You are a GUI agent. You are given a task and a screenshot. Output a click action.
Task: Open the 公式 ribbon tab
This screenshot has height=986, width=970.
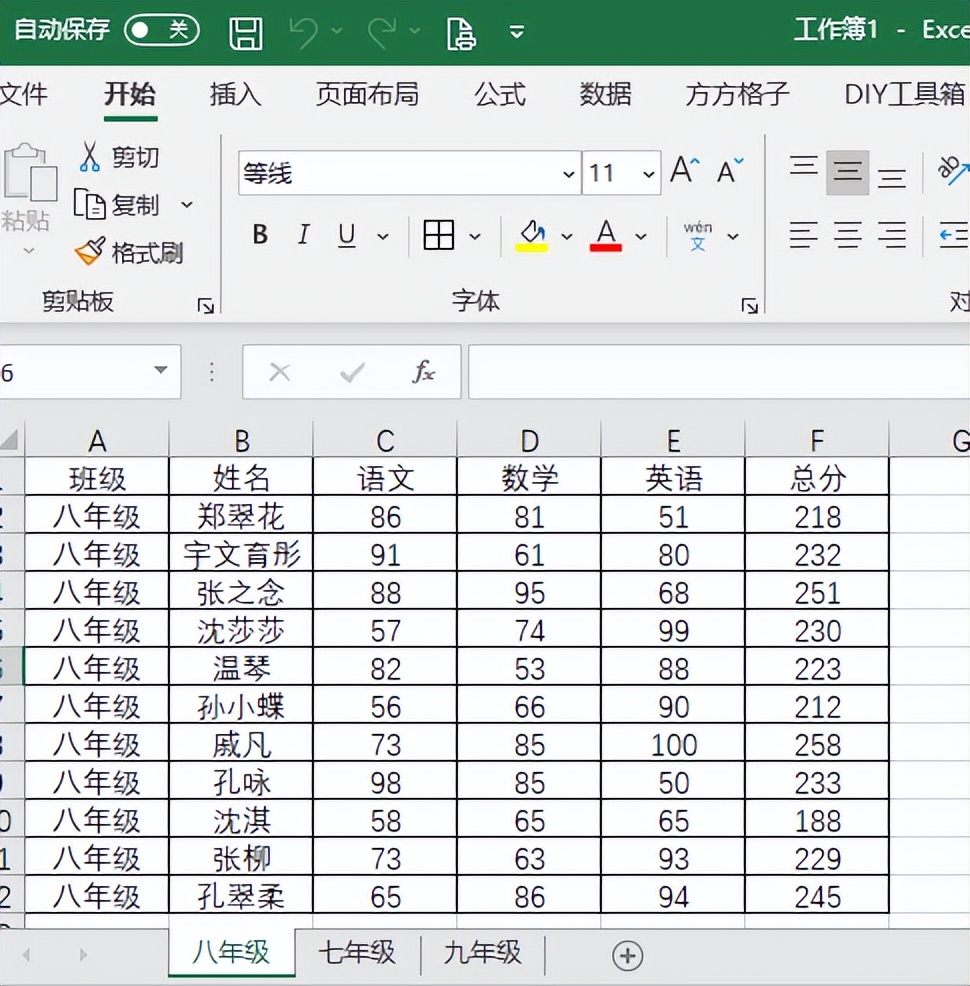click(x=499, y=95)
